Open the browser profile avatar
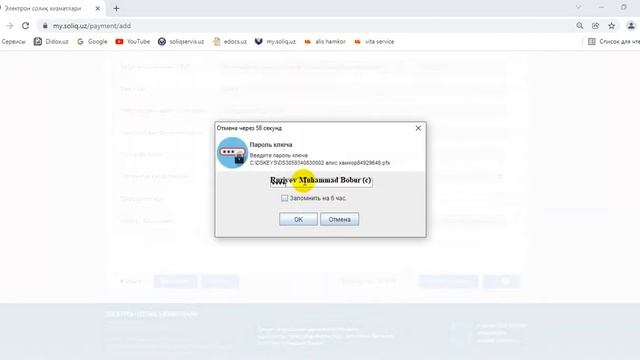Image resolution: width=640 pixels, height=360 pixels. coord(631,26)
